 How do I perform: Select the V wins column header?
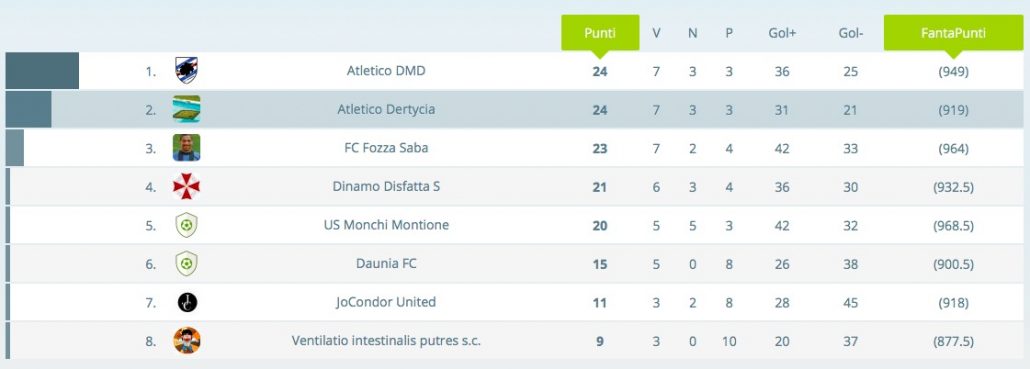(656, 33)
